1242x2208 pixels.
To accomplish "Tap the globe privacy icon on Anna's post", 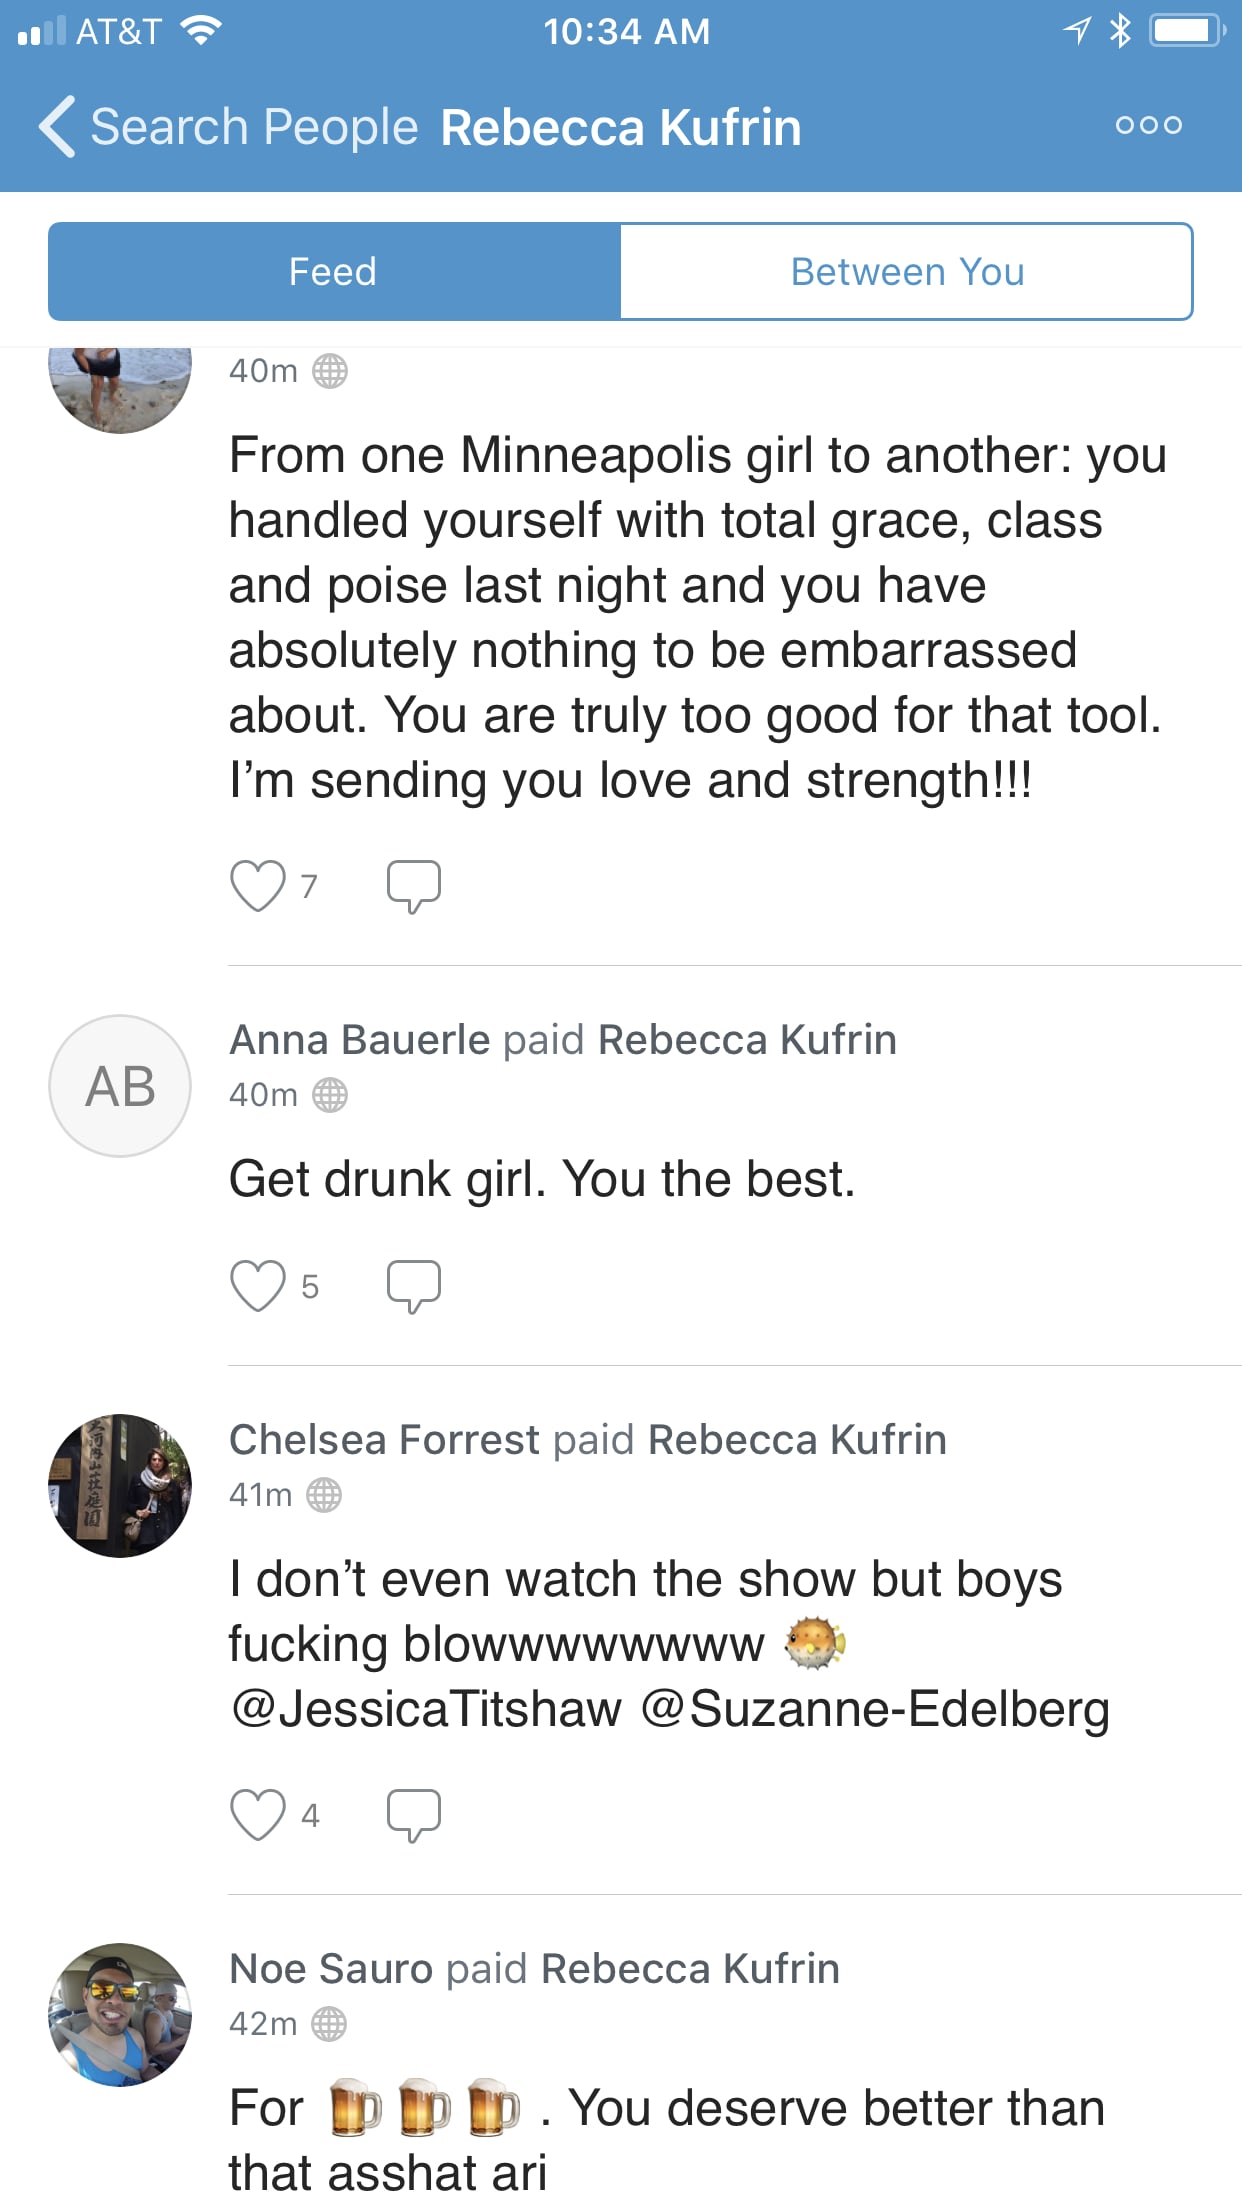I will point(330,1095).
